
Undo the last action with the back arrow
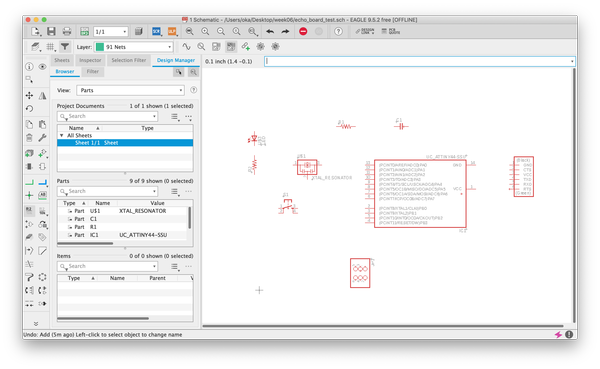270,31
